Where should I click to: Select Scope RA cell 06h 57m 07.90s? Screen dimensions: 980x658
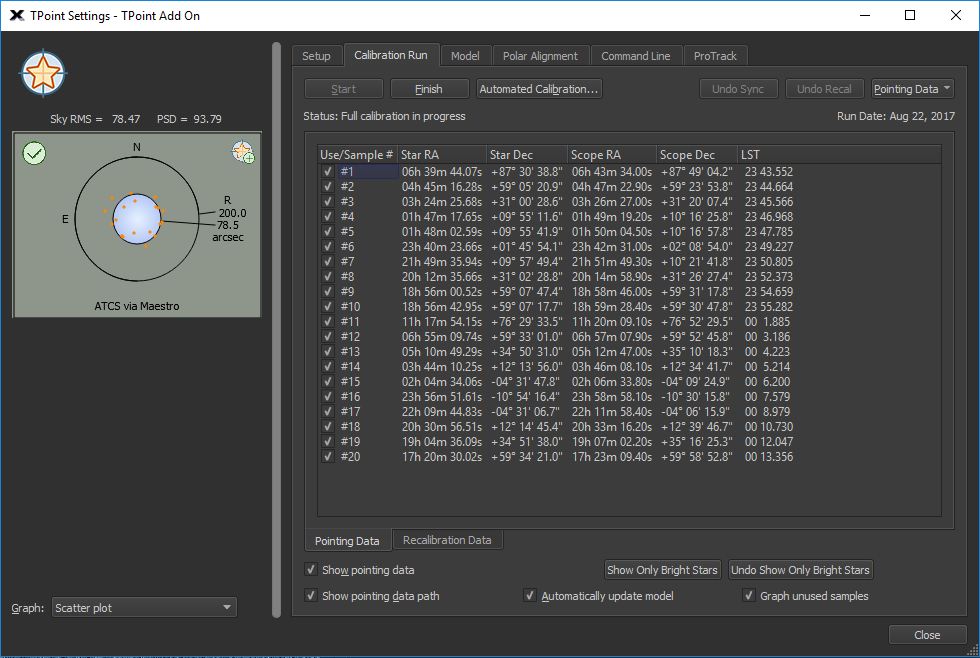tap(612, 336)
